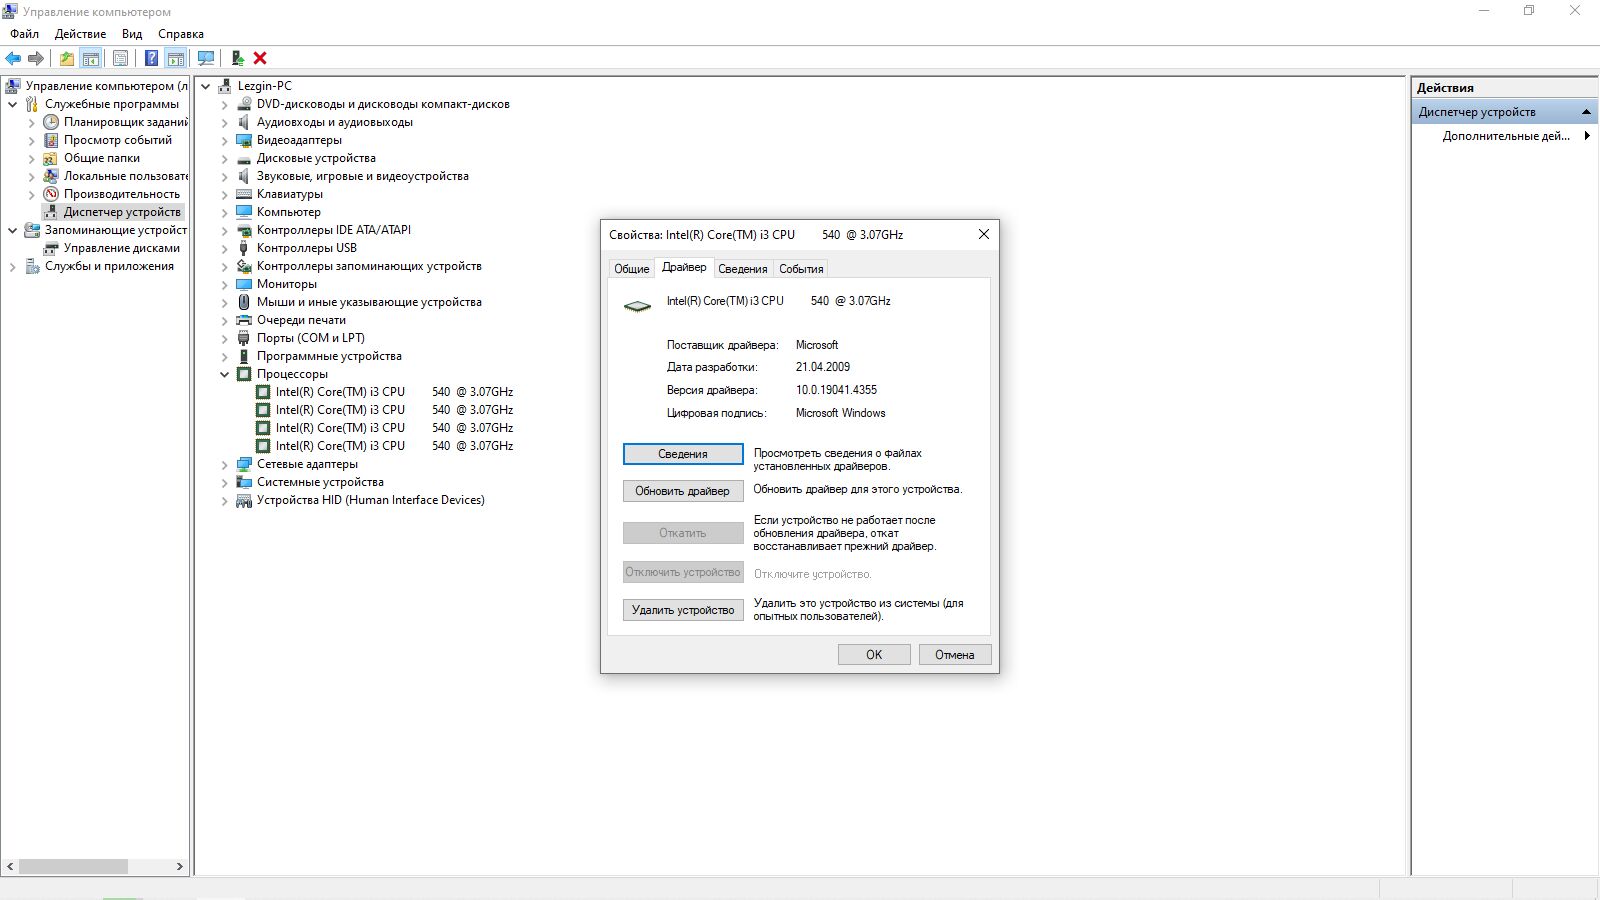Toggle Show/Hide Console Tree toolbar icon
Screen dimensions: 1600x900
click(91, 58)
